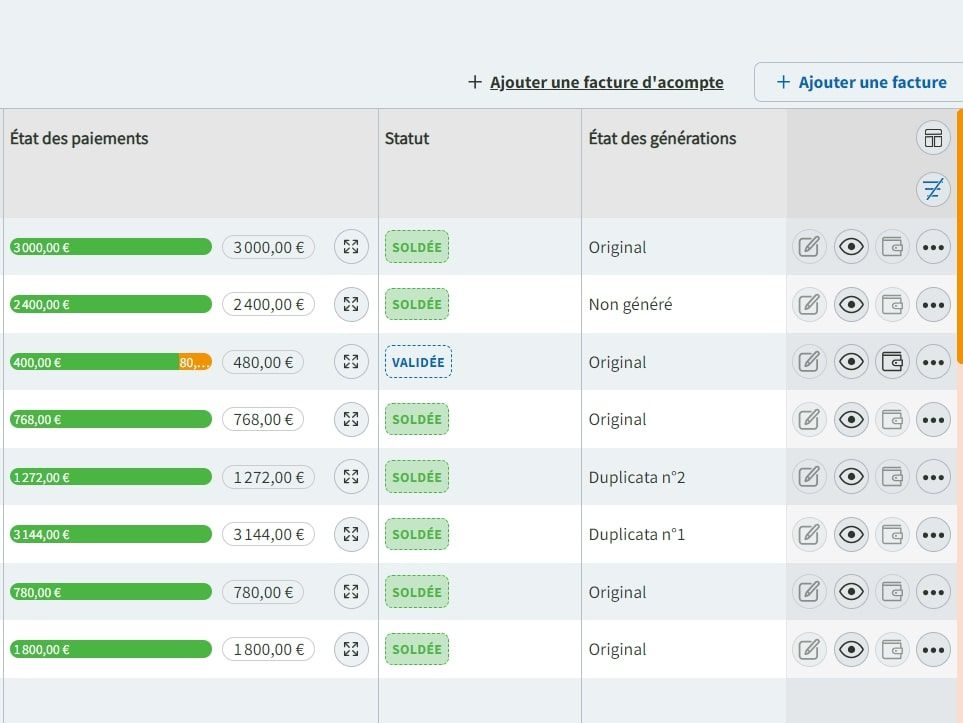
Task: Edit the 780,00 € invoice row
Action: point(809,592)
